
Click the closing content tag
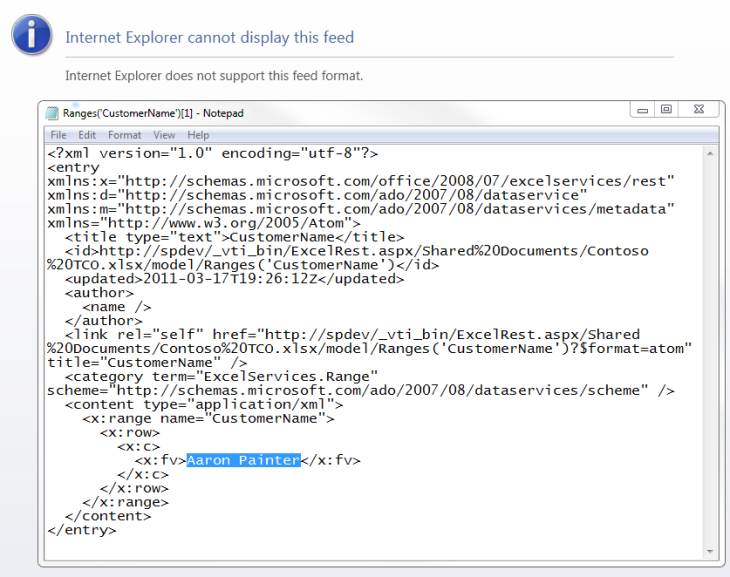click(108, 516)
